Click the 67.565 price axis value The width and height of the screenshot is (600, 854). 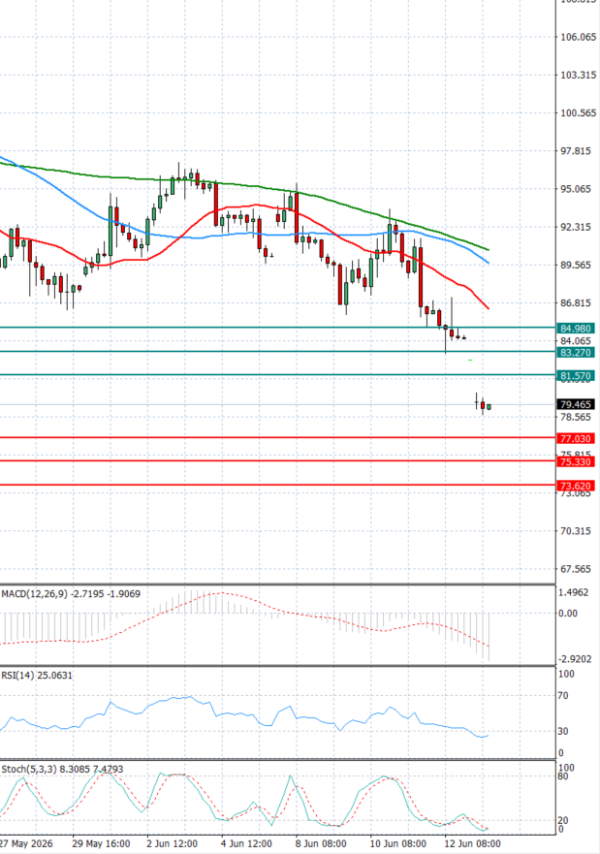(x=575, y=569)
